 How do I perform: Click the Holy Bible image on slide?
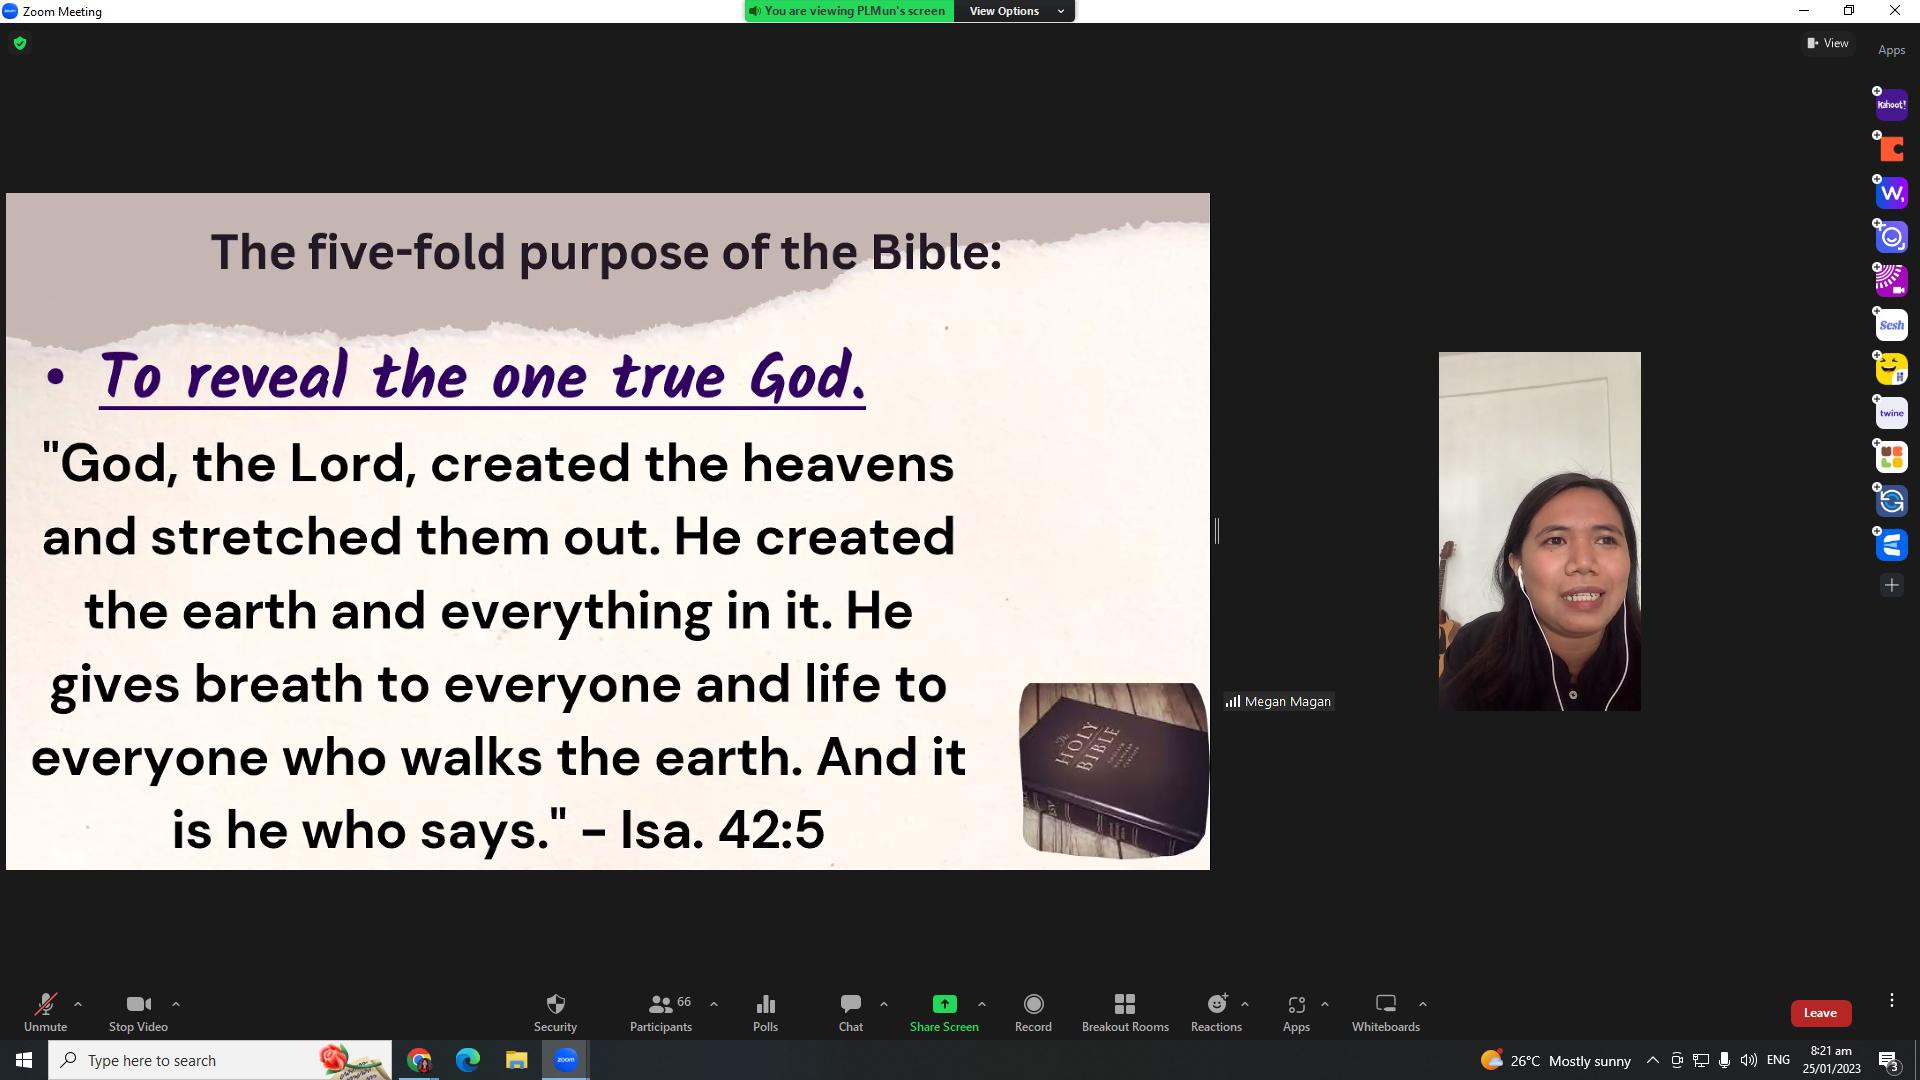(x=1113, y=770)
